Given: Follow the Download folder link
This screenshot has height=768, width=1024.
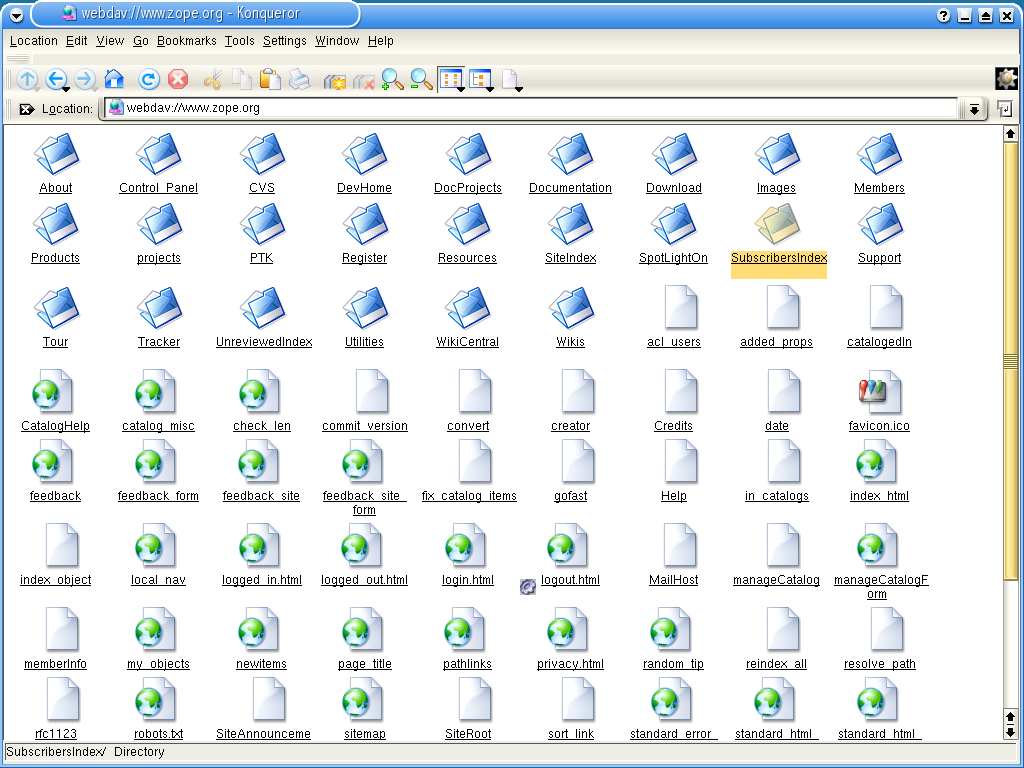Looking at the screenshot, I should pos(673,188).
